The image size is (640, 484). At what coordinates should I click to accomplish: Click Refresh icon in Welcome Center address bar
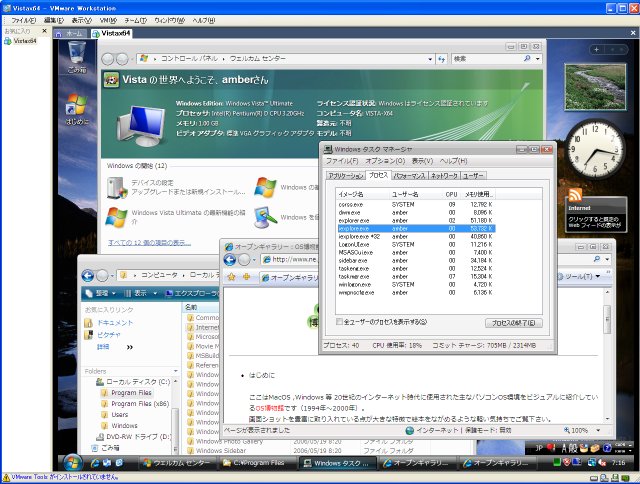coord(442,59)
